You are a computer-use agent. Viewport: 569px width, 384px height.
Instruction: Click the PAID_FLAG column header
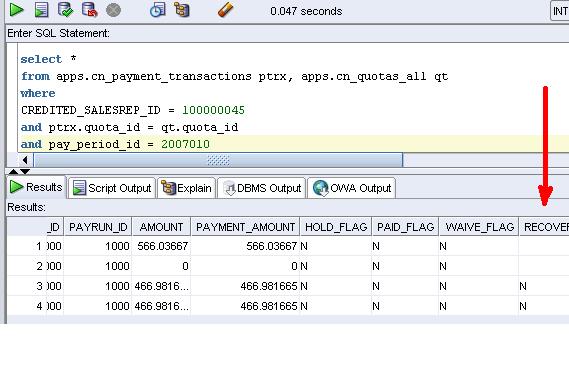[x=405, y=227]
